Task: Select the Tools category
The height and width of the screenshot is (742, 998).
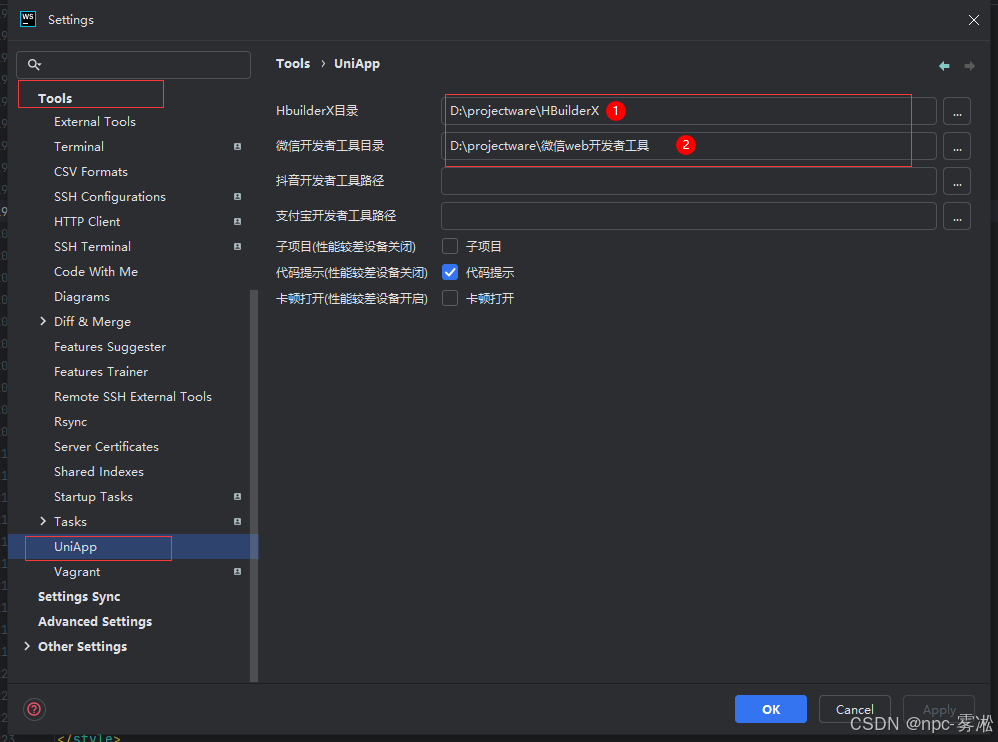Action: coord(55,98)
